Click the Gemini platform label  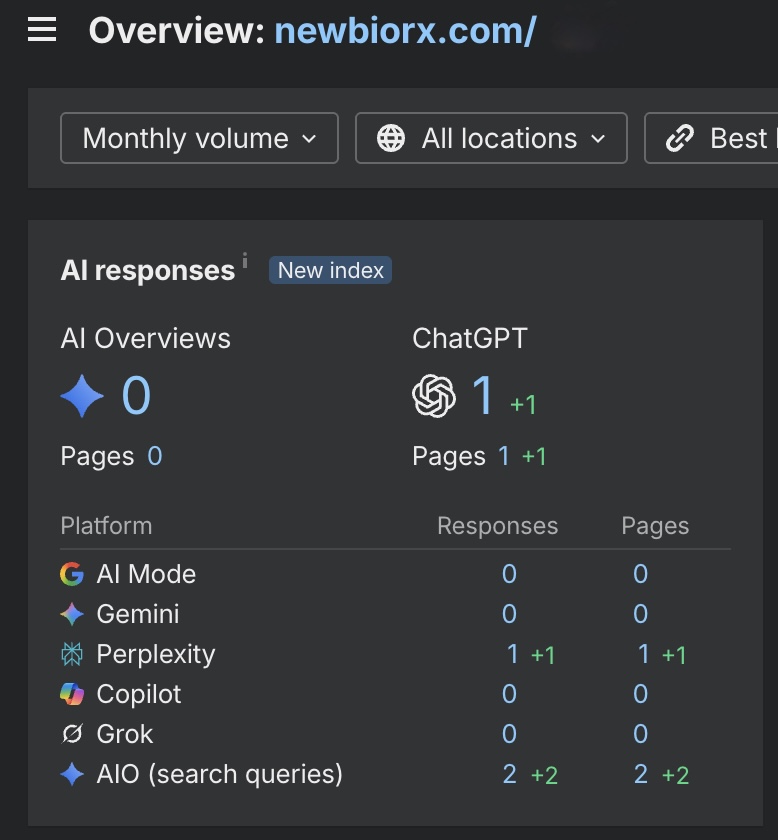point(138,614)
